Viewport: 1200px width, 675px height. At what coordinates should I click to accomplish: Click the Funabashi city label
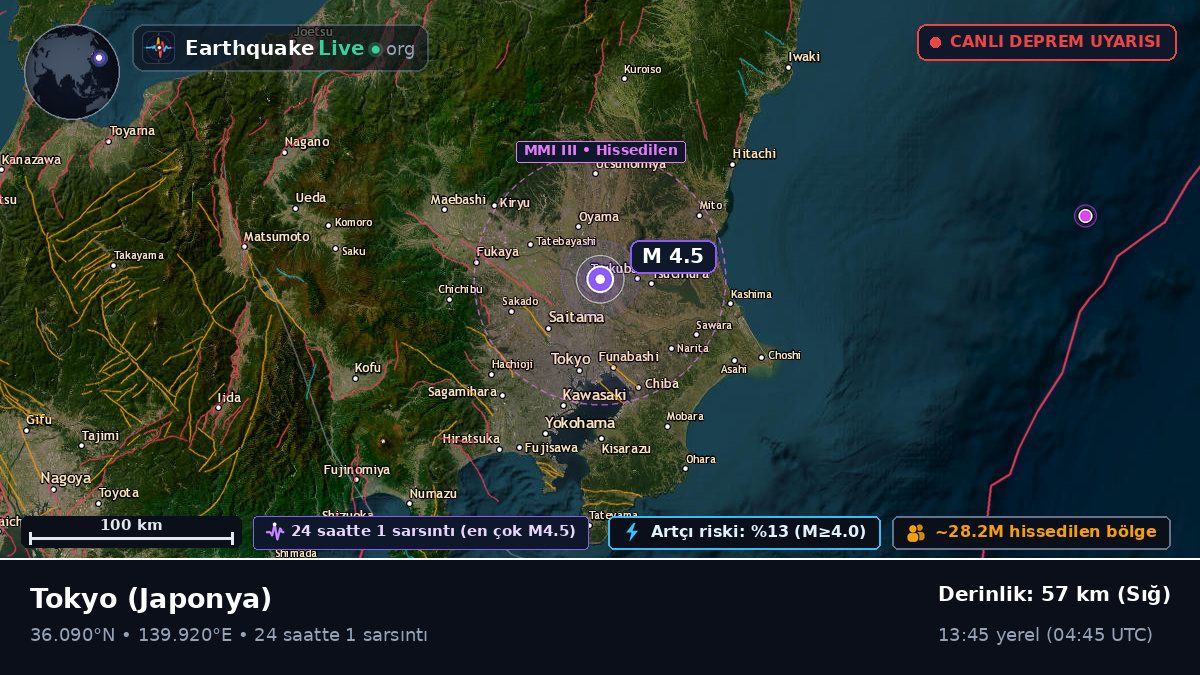click(628, 357)
